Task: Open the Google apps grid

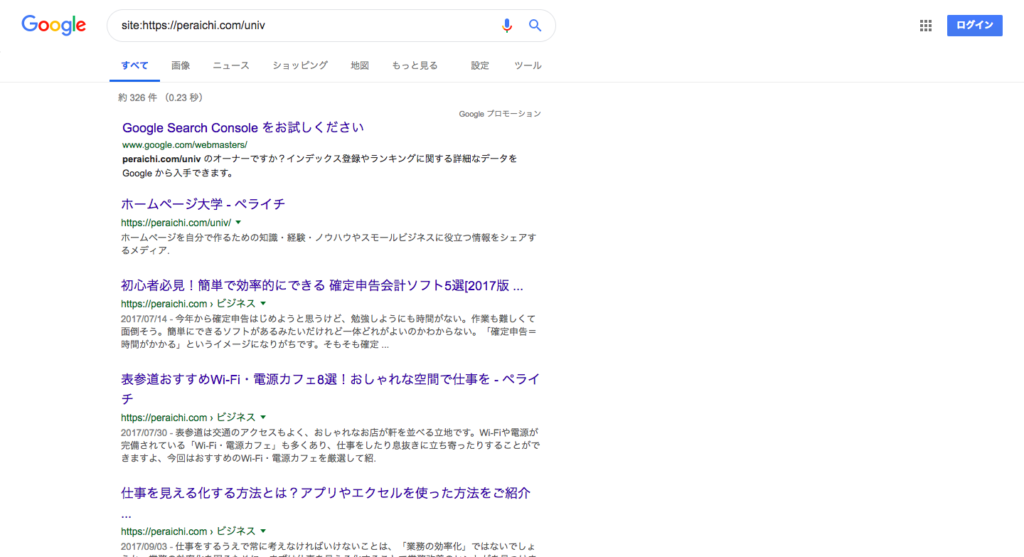Action: pos(925,26)
